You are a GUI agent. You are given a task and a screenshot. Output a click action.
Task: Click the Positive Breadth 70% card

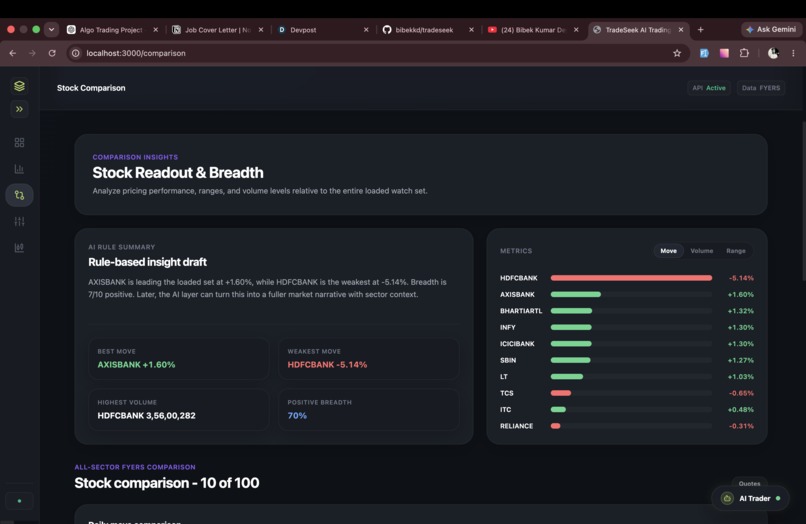click(x=369, y=409)
